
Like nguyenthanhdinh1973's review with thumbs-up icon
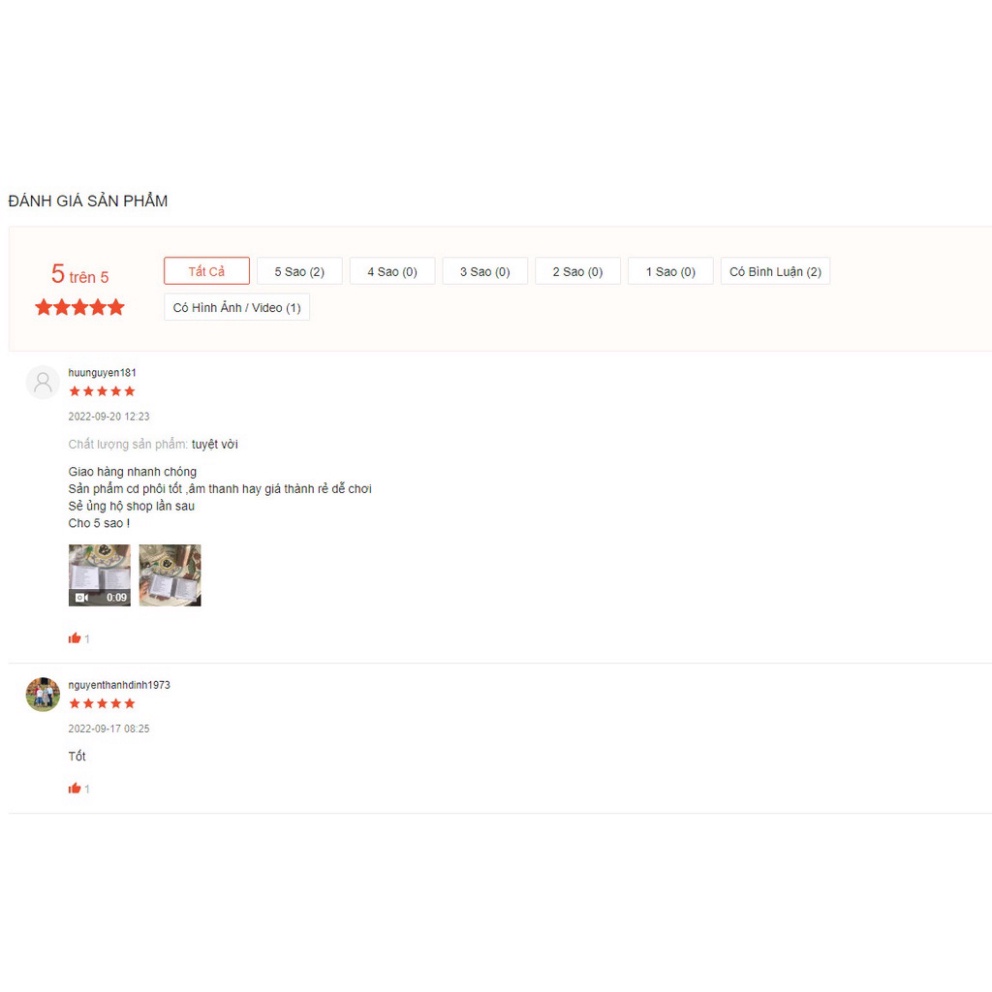[x=75, y=788]
